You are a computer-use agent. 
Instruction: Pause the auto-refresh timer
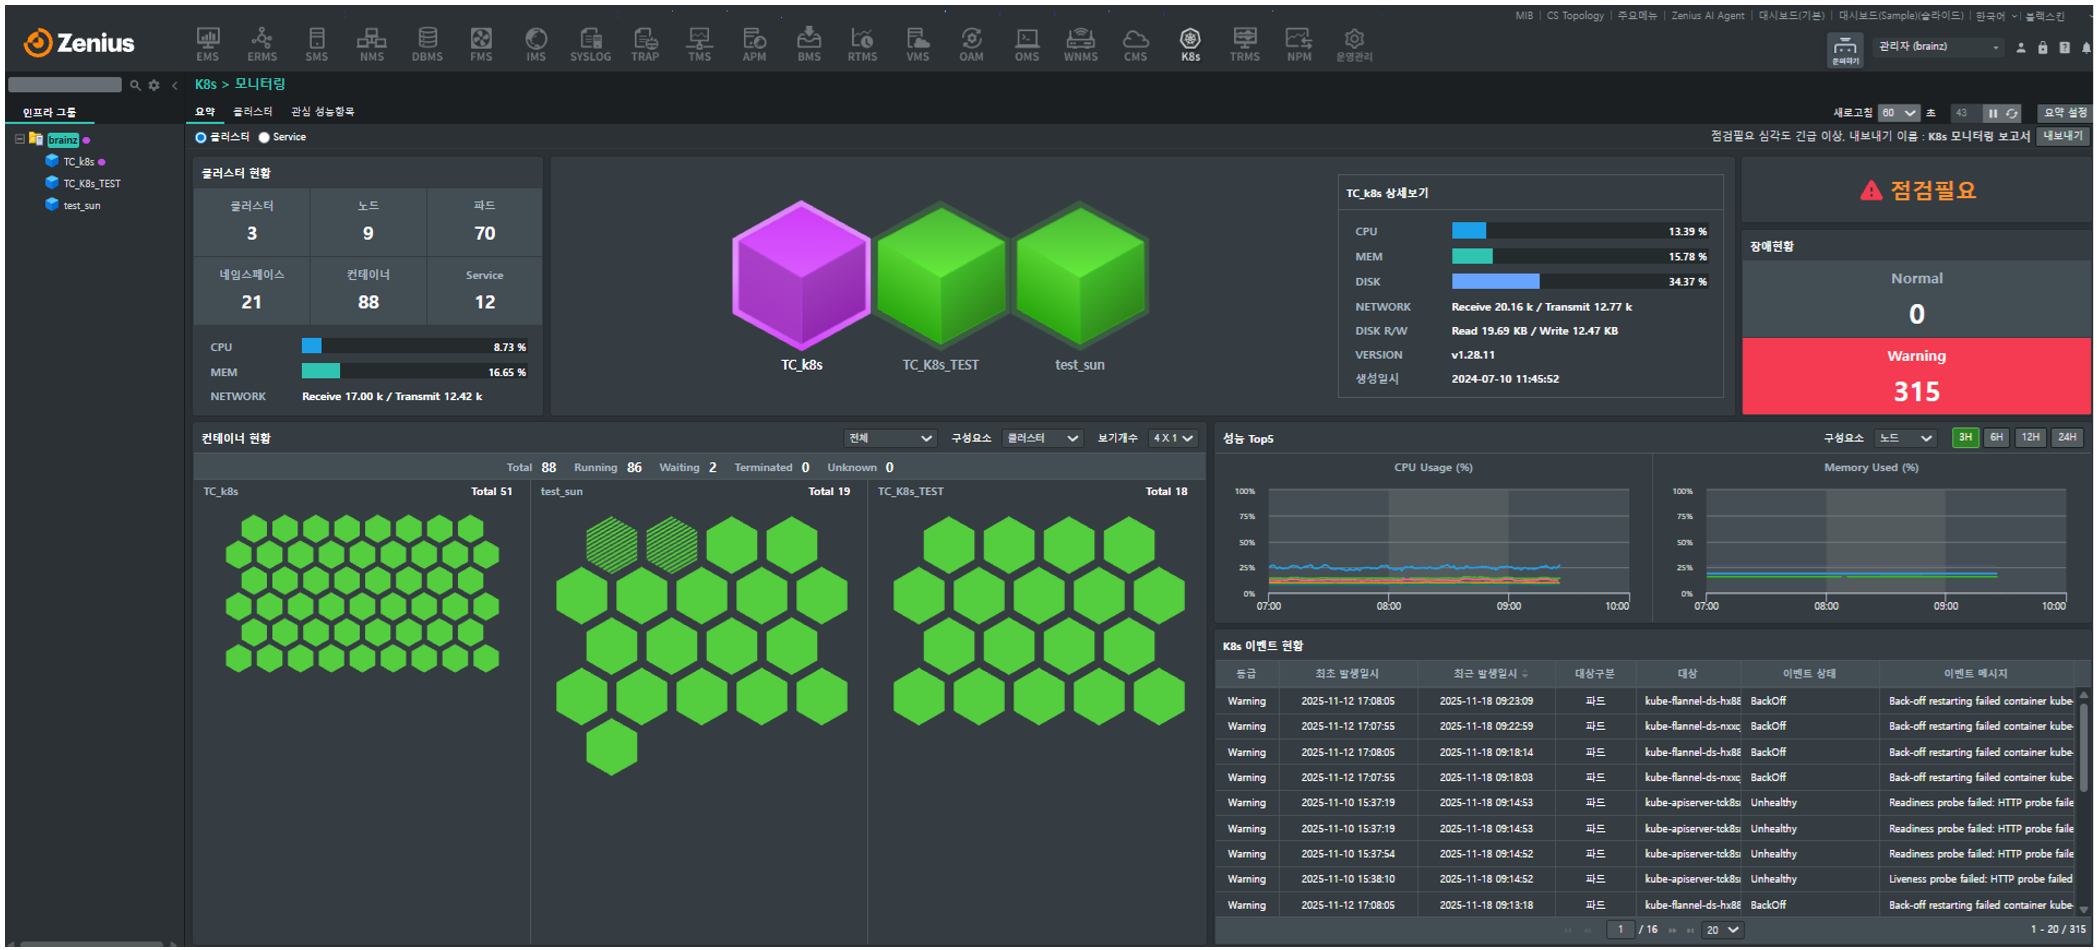point(1992,114)
